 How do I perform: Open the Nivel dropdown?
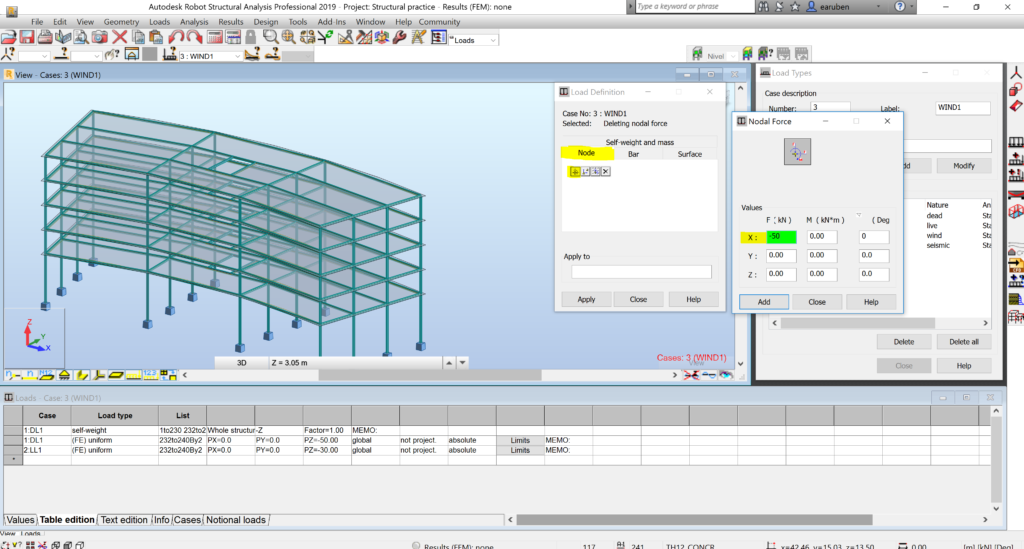[733, 56]
